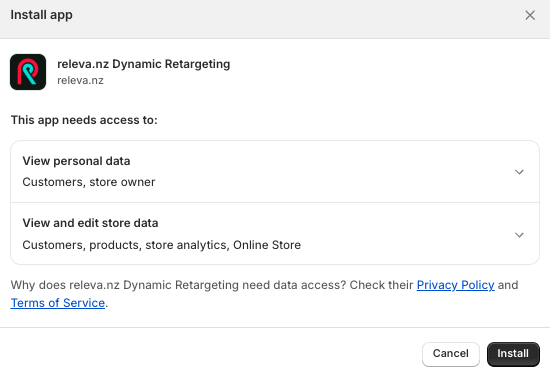
Task: Click 'Customers, products, store analytics, Online Store' text
Action: (162, 245)
